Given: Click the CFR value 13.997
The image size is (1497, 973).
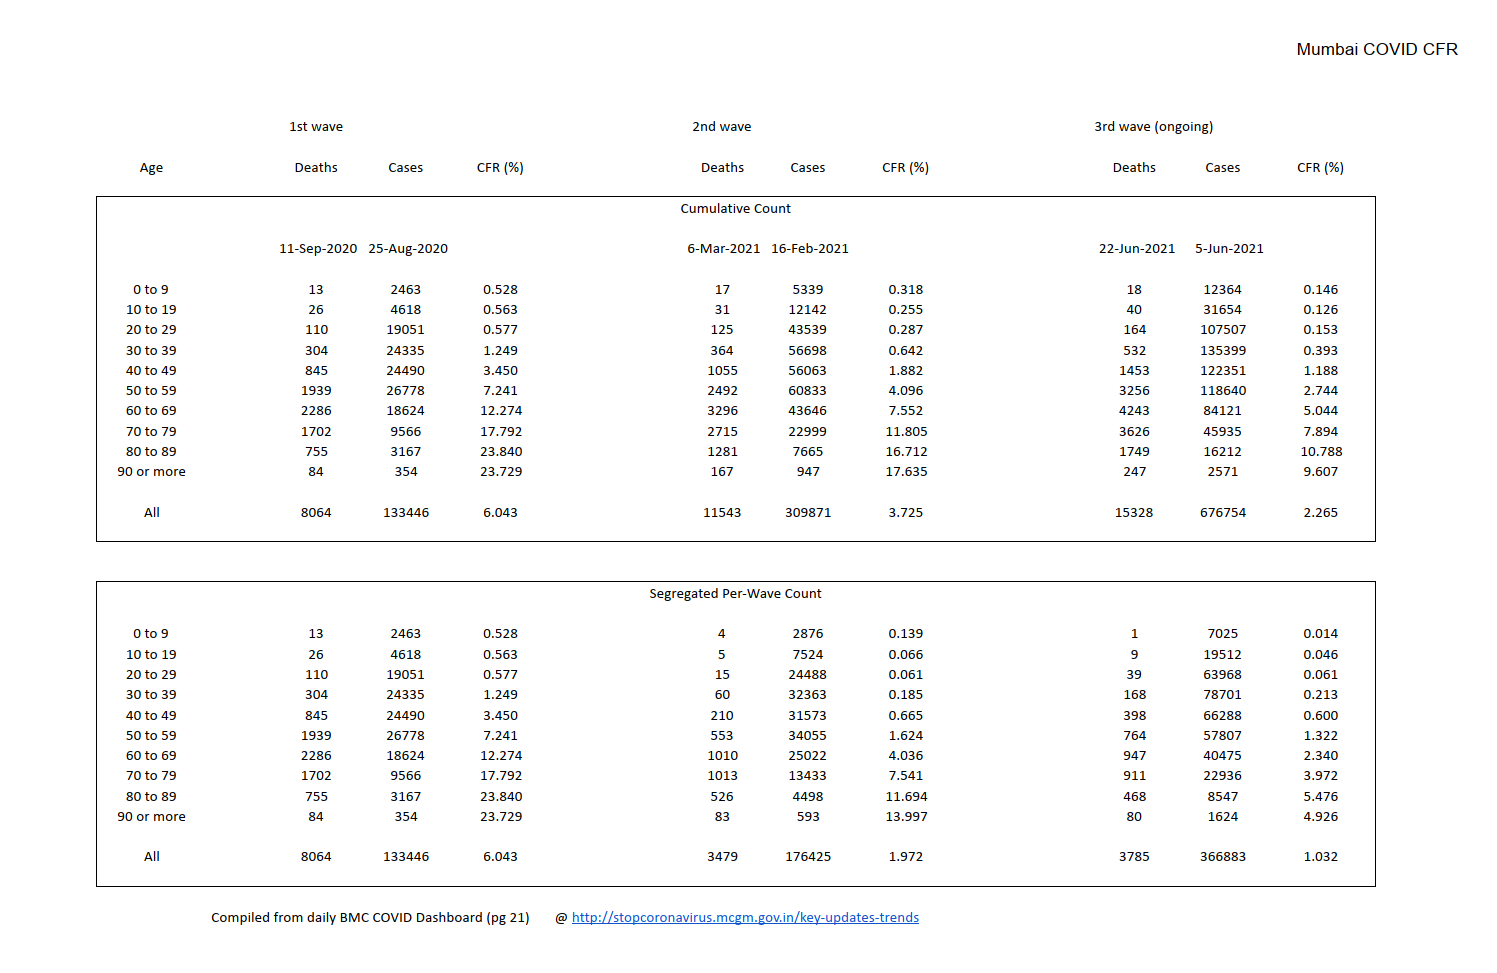Looking at the screenshot, I should click(x=906, y=817).
